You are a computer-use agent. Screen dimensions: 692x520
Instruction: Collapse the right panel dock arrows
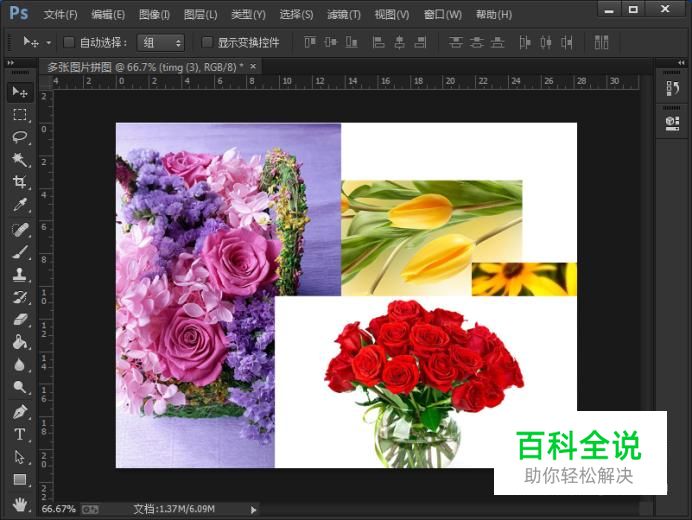point(681,63)
